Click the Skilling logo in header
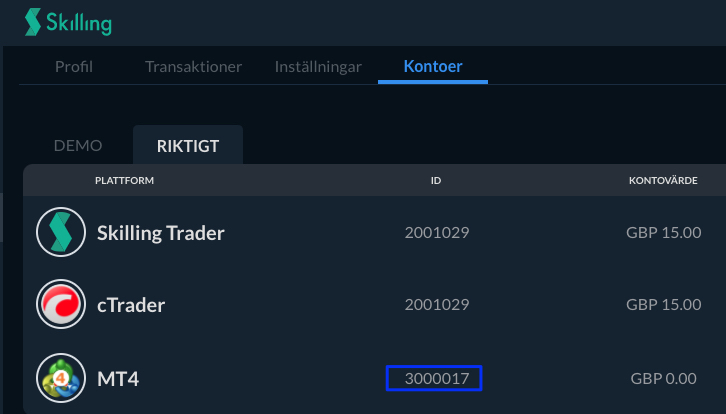 click(x=68, y=22)
